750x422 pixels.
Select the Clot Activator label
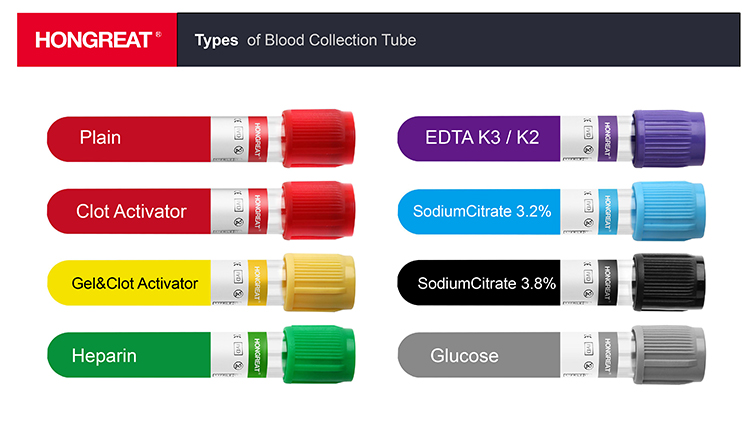pyautogui.click(x=130, y=211)
